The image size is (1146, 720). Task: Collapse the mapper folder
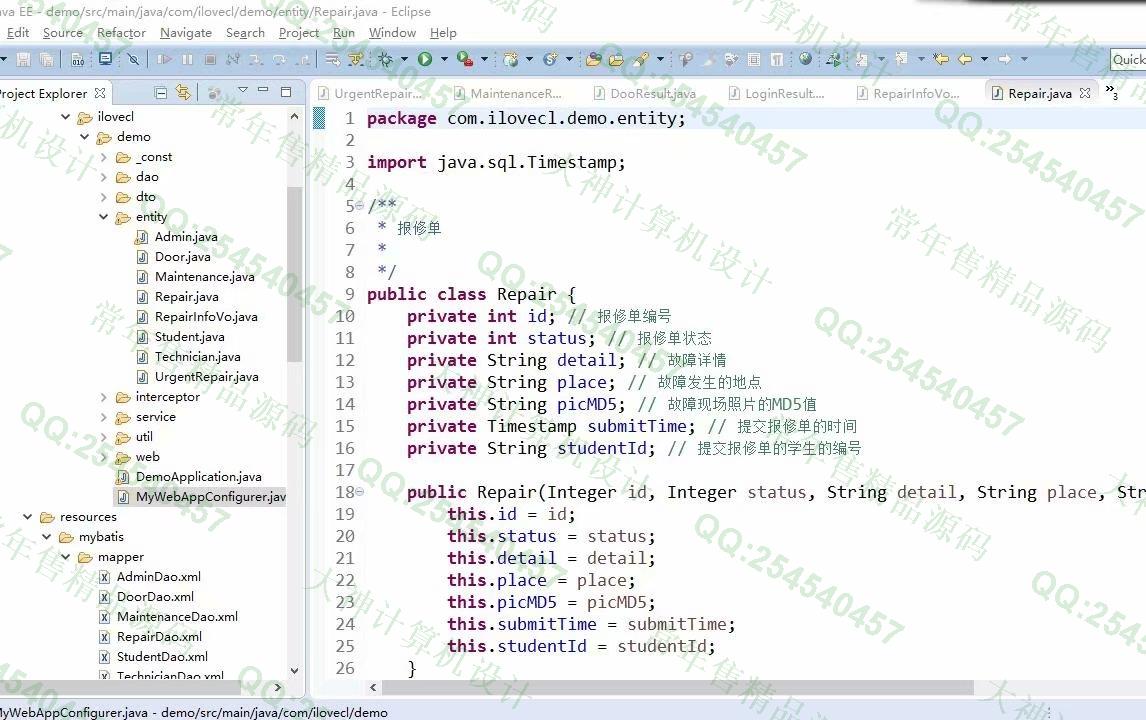(x=66, y=556)
